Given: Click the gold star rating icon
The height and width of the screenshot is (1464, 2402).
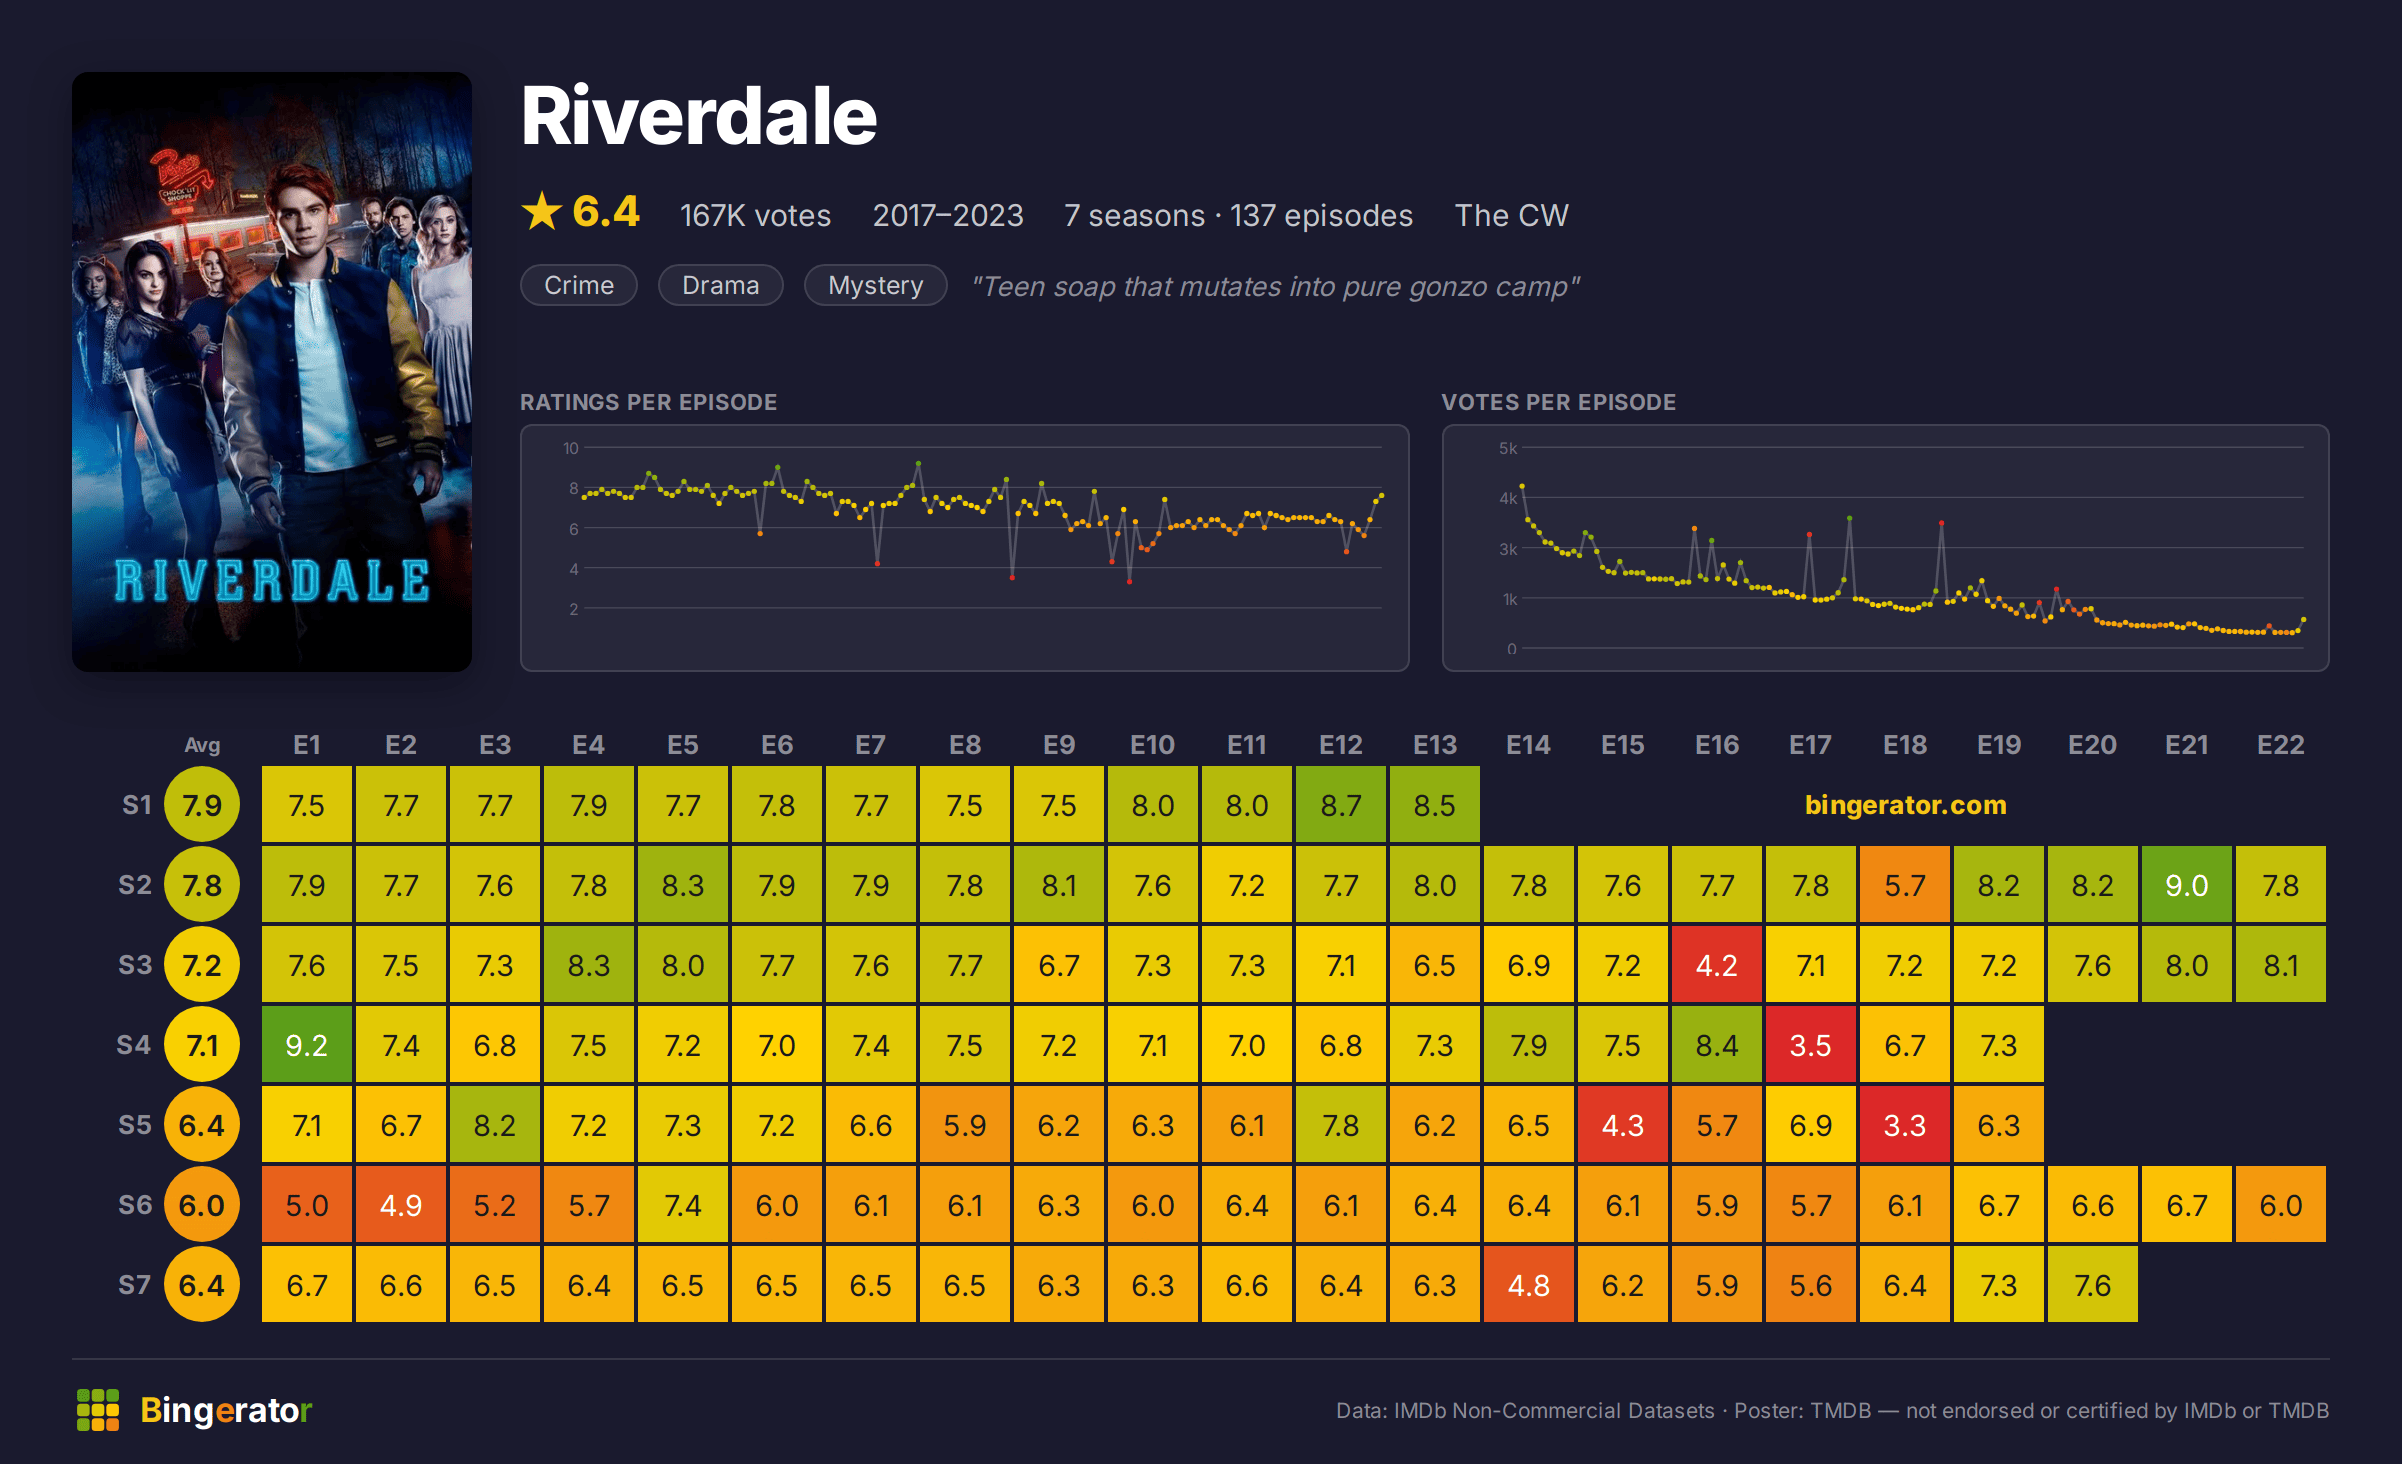Looking at the screenshot, I should 542,211.
